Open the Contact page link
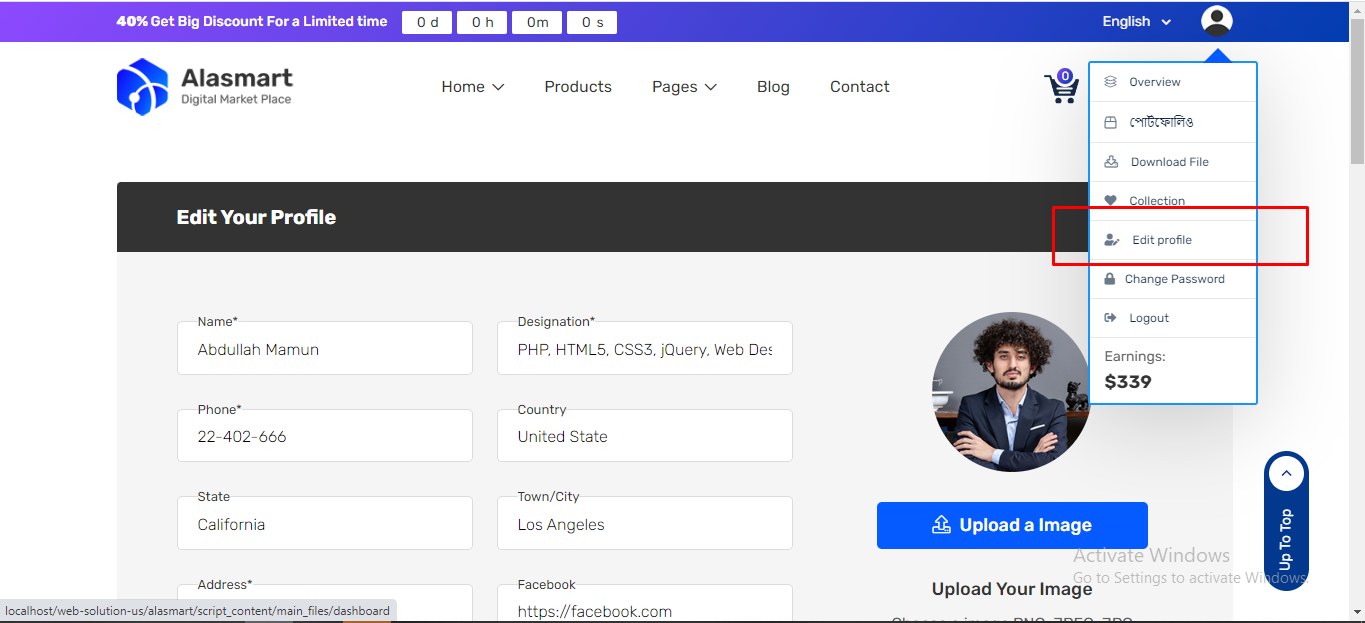 [859, 87]
